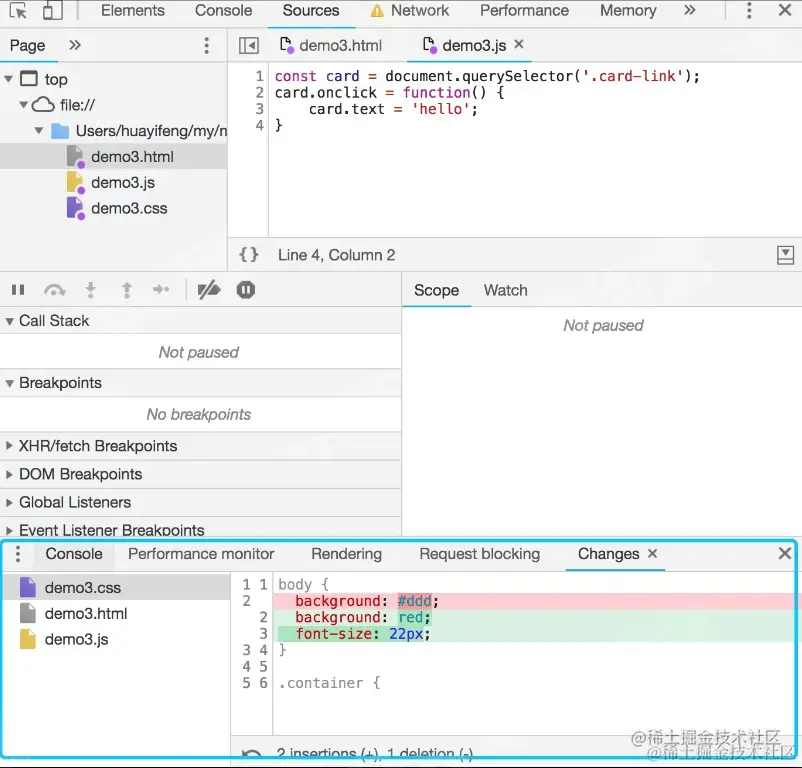Activate the inspect element picker icon
Viewport: 802px width, 768px height.
18,10
